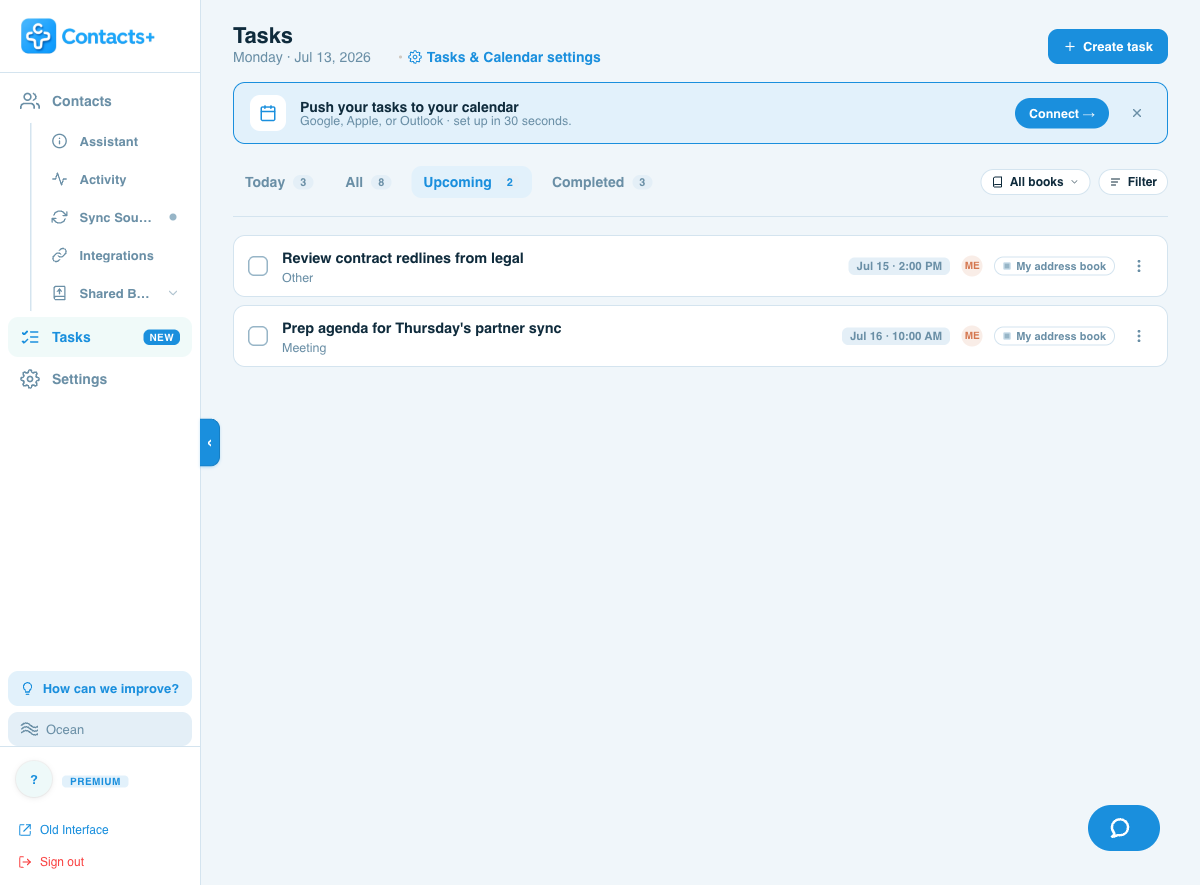1200x885 pixels.
Task: Open Tasks in the sidebar
Action: (x=100, y=337)
